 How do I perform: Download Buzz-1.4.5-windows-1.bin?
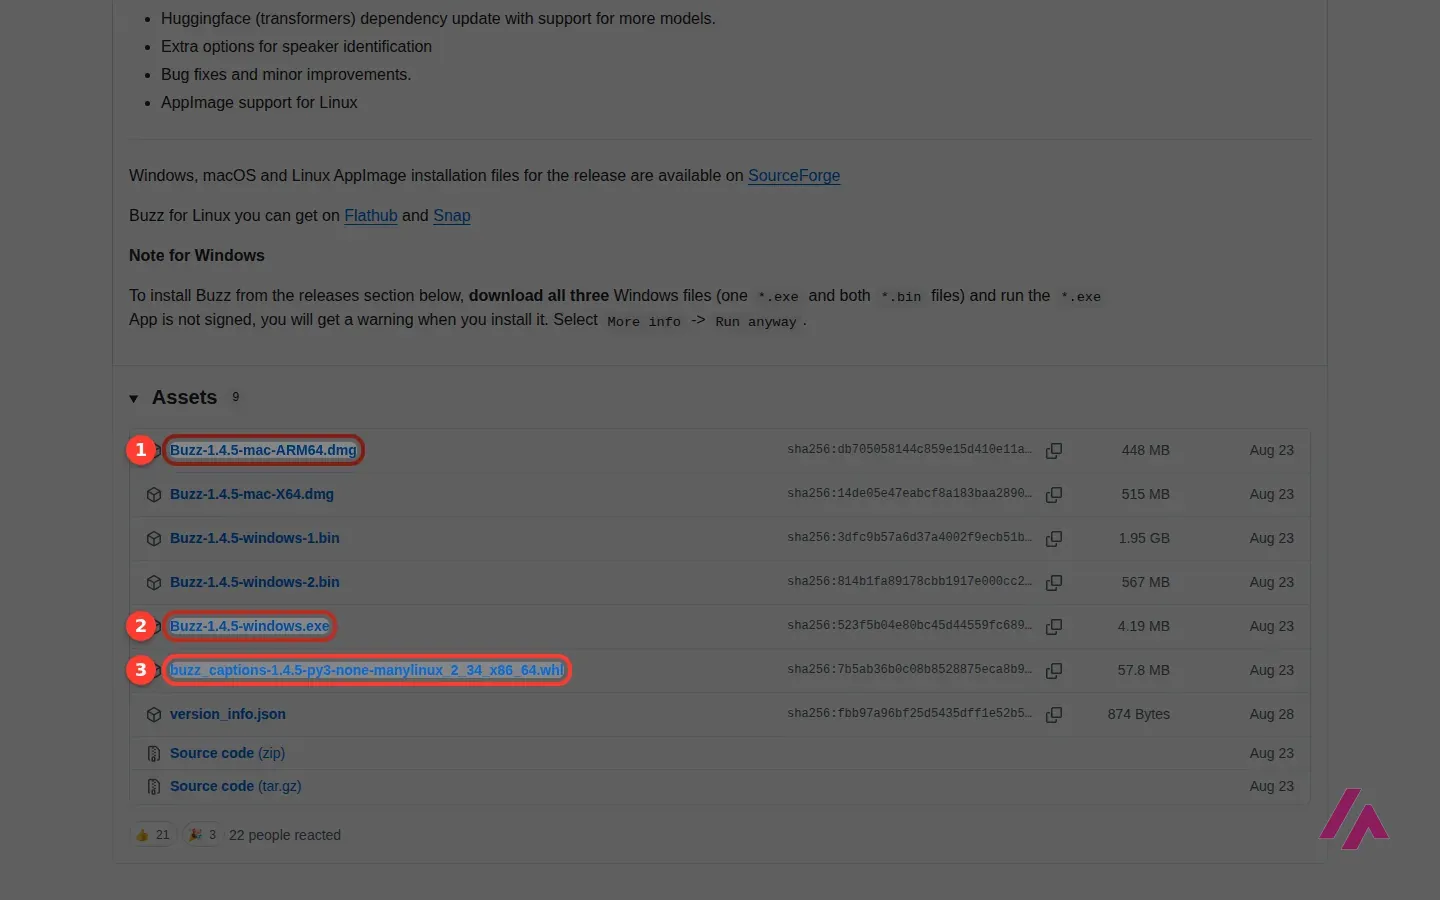[255, 538]
